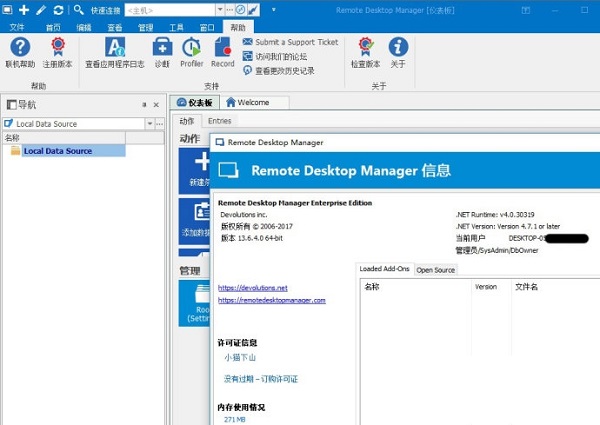The image size is (600, 425).
Task: Click the connect icon right of the compass
Action: pyautogui.click(x=253, y=10)
